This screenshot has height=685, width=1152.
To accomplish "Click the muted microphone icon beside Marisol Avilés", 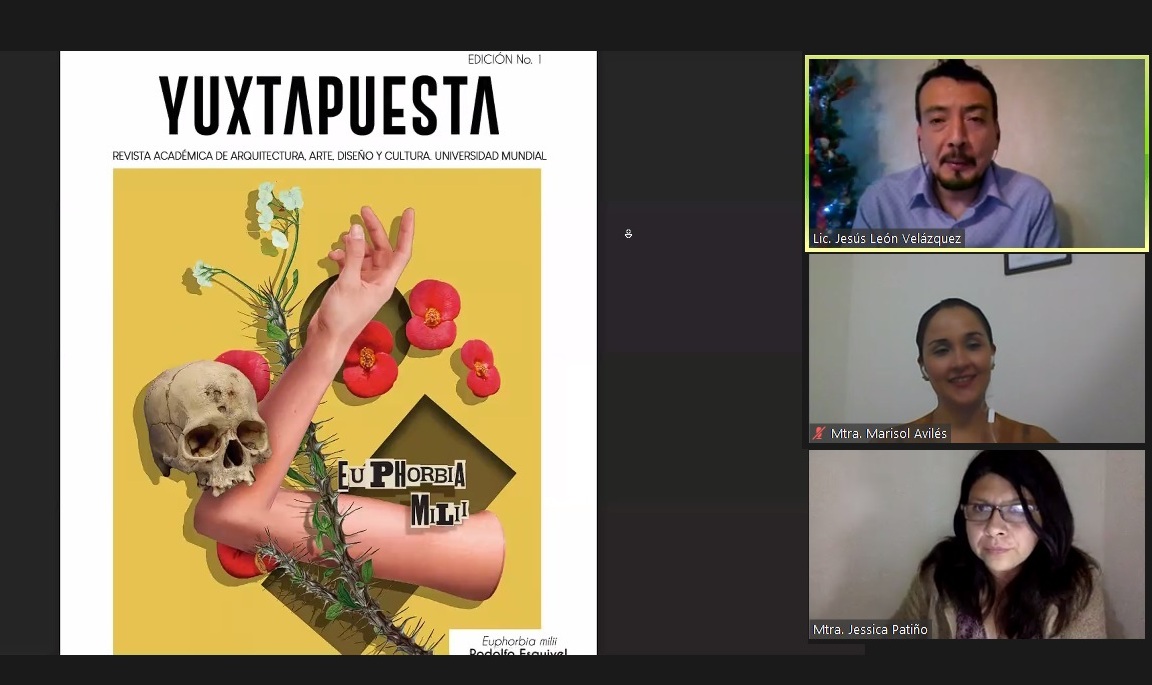I will tap(820, 434).
